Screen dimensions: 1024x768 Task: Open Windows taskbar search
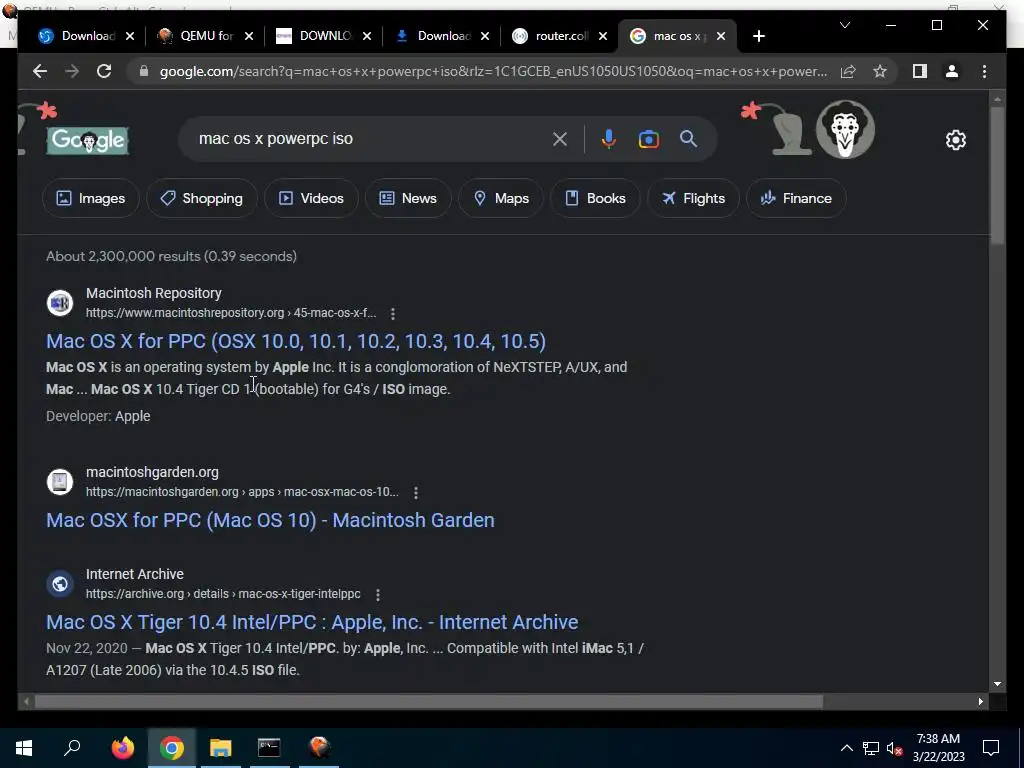(72, 748)
